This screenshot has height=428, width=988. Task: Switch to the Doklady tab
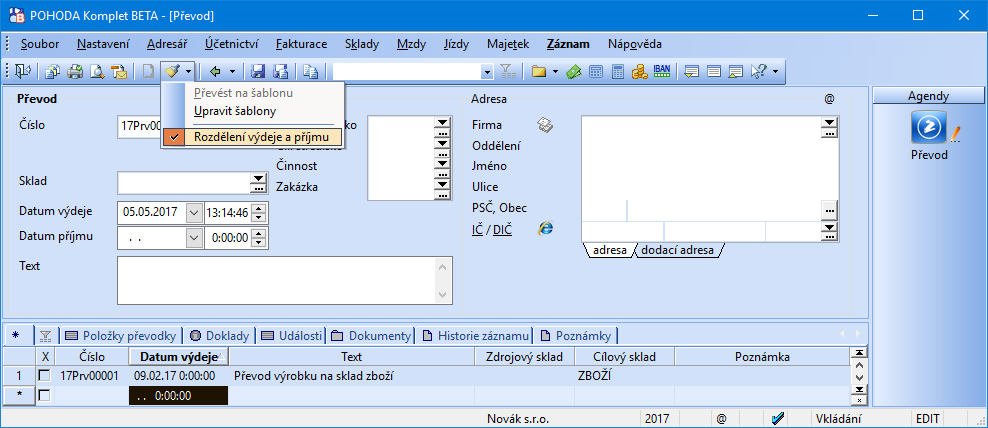(221, 335)
